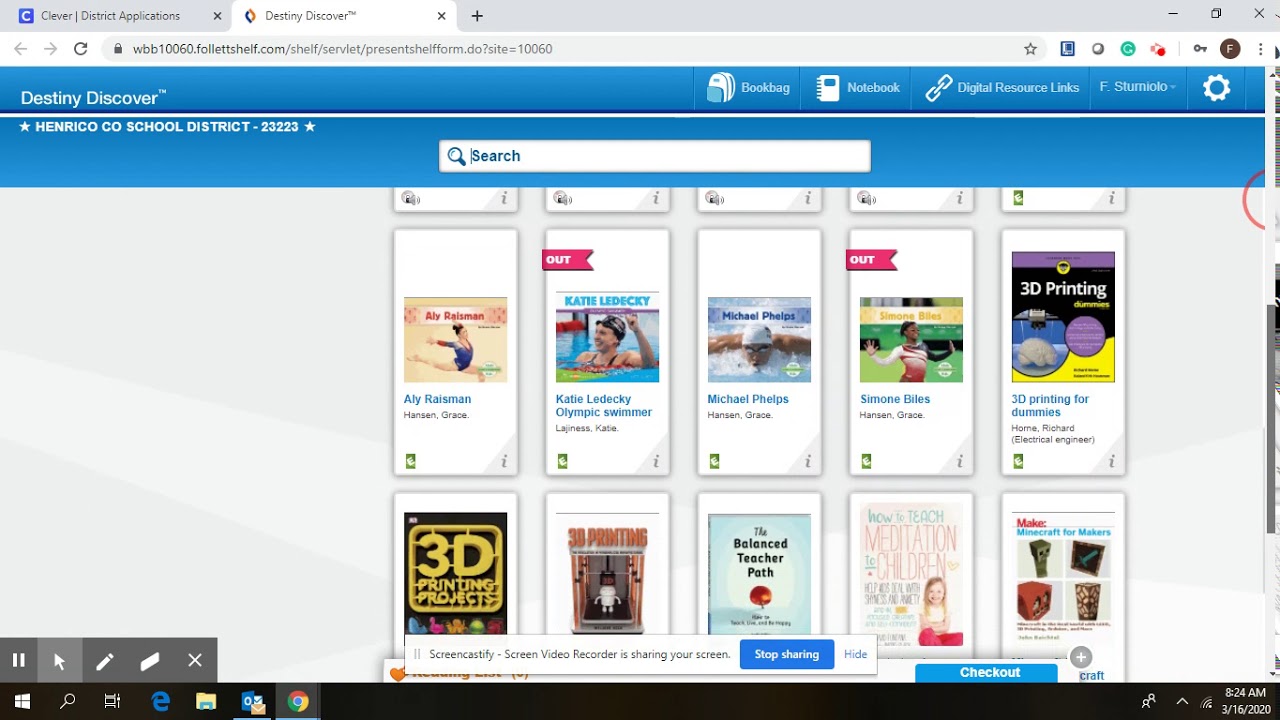Close the Screencastify drawing toolbar
The width and height of the screenshot is (1280, 720).
pyautogui.click(x=195, y=660)
